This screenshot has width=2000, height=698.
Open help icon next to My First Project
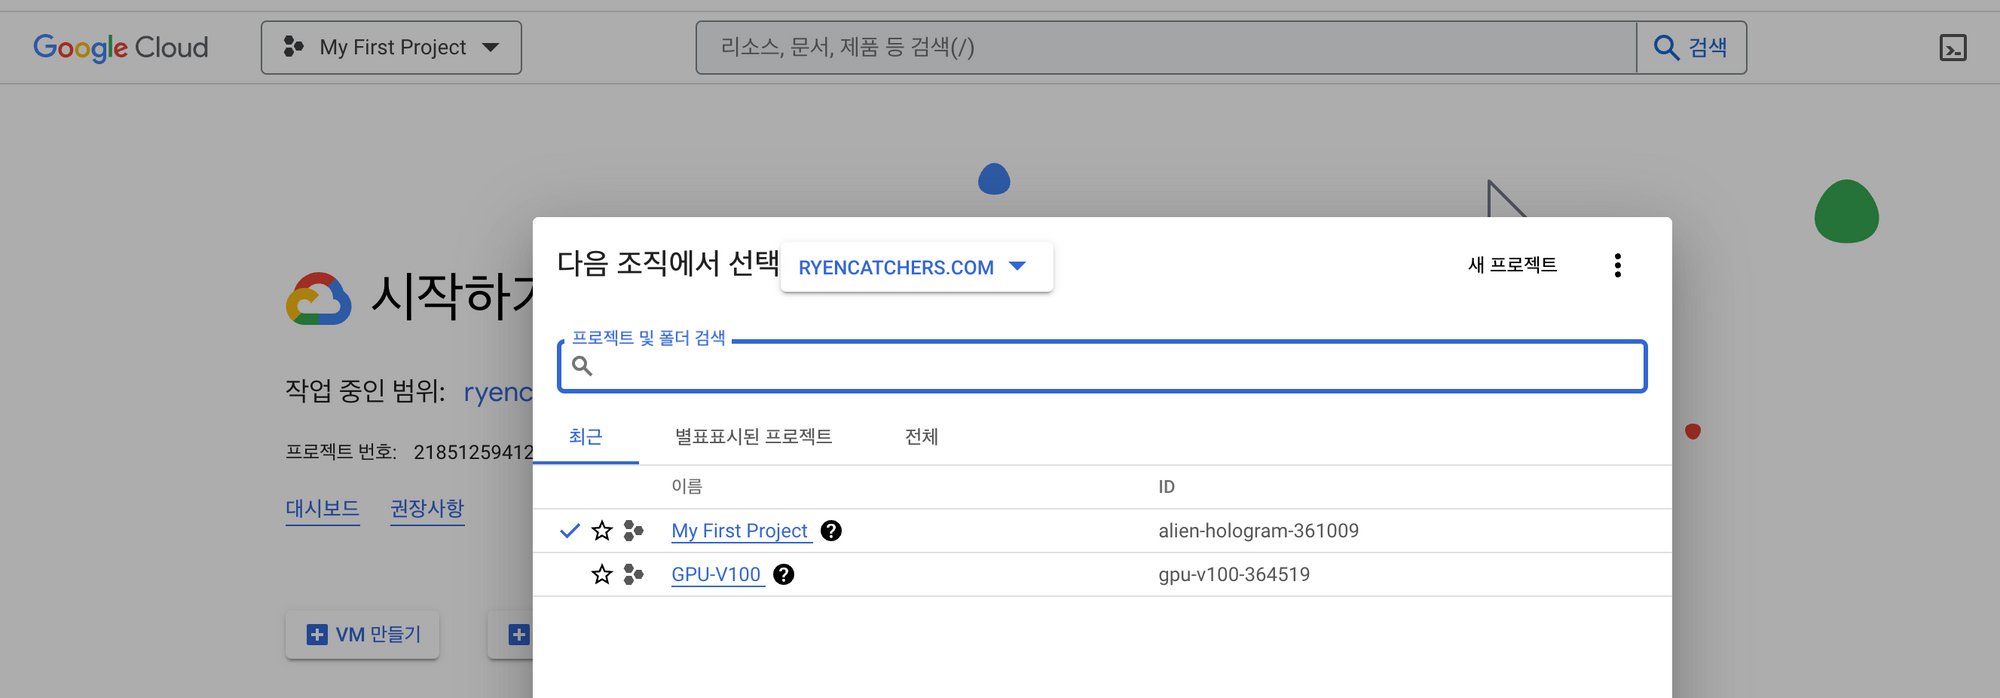(x=831, y=531)
